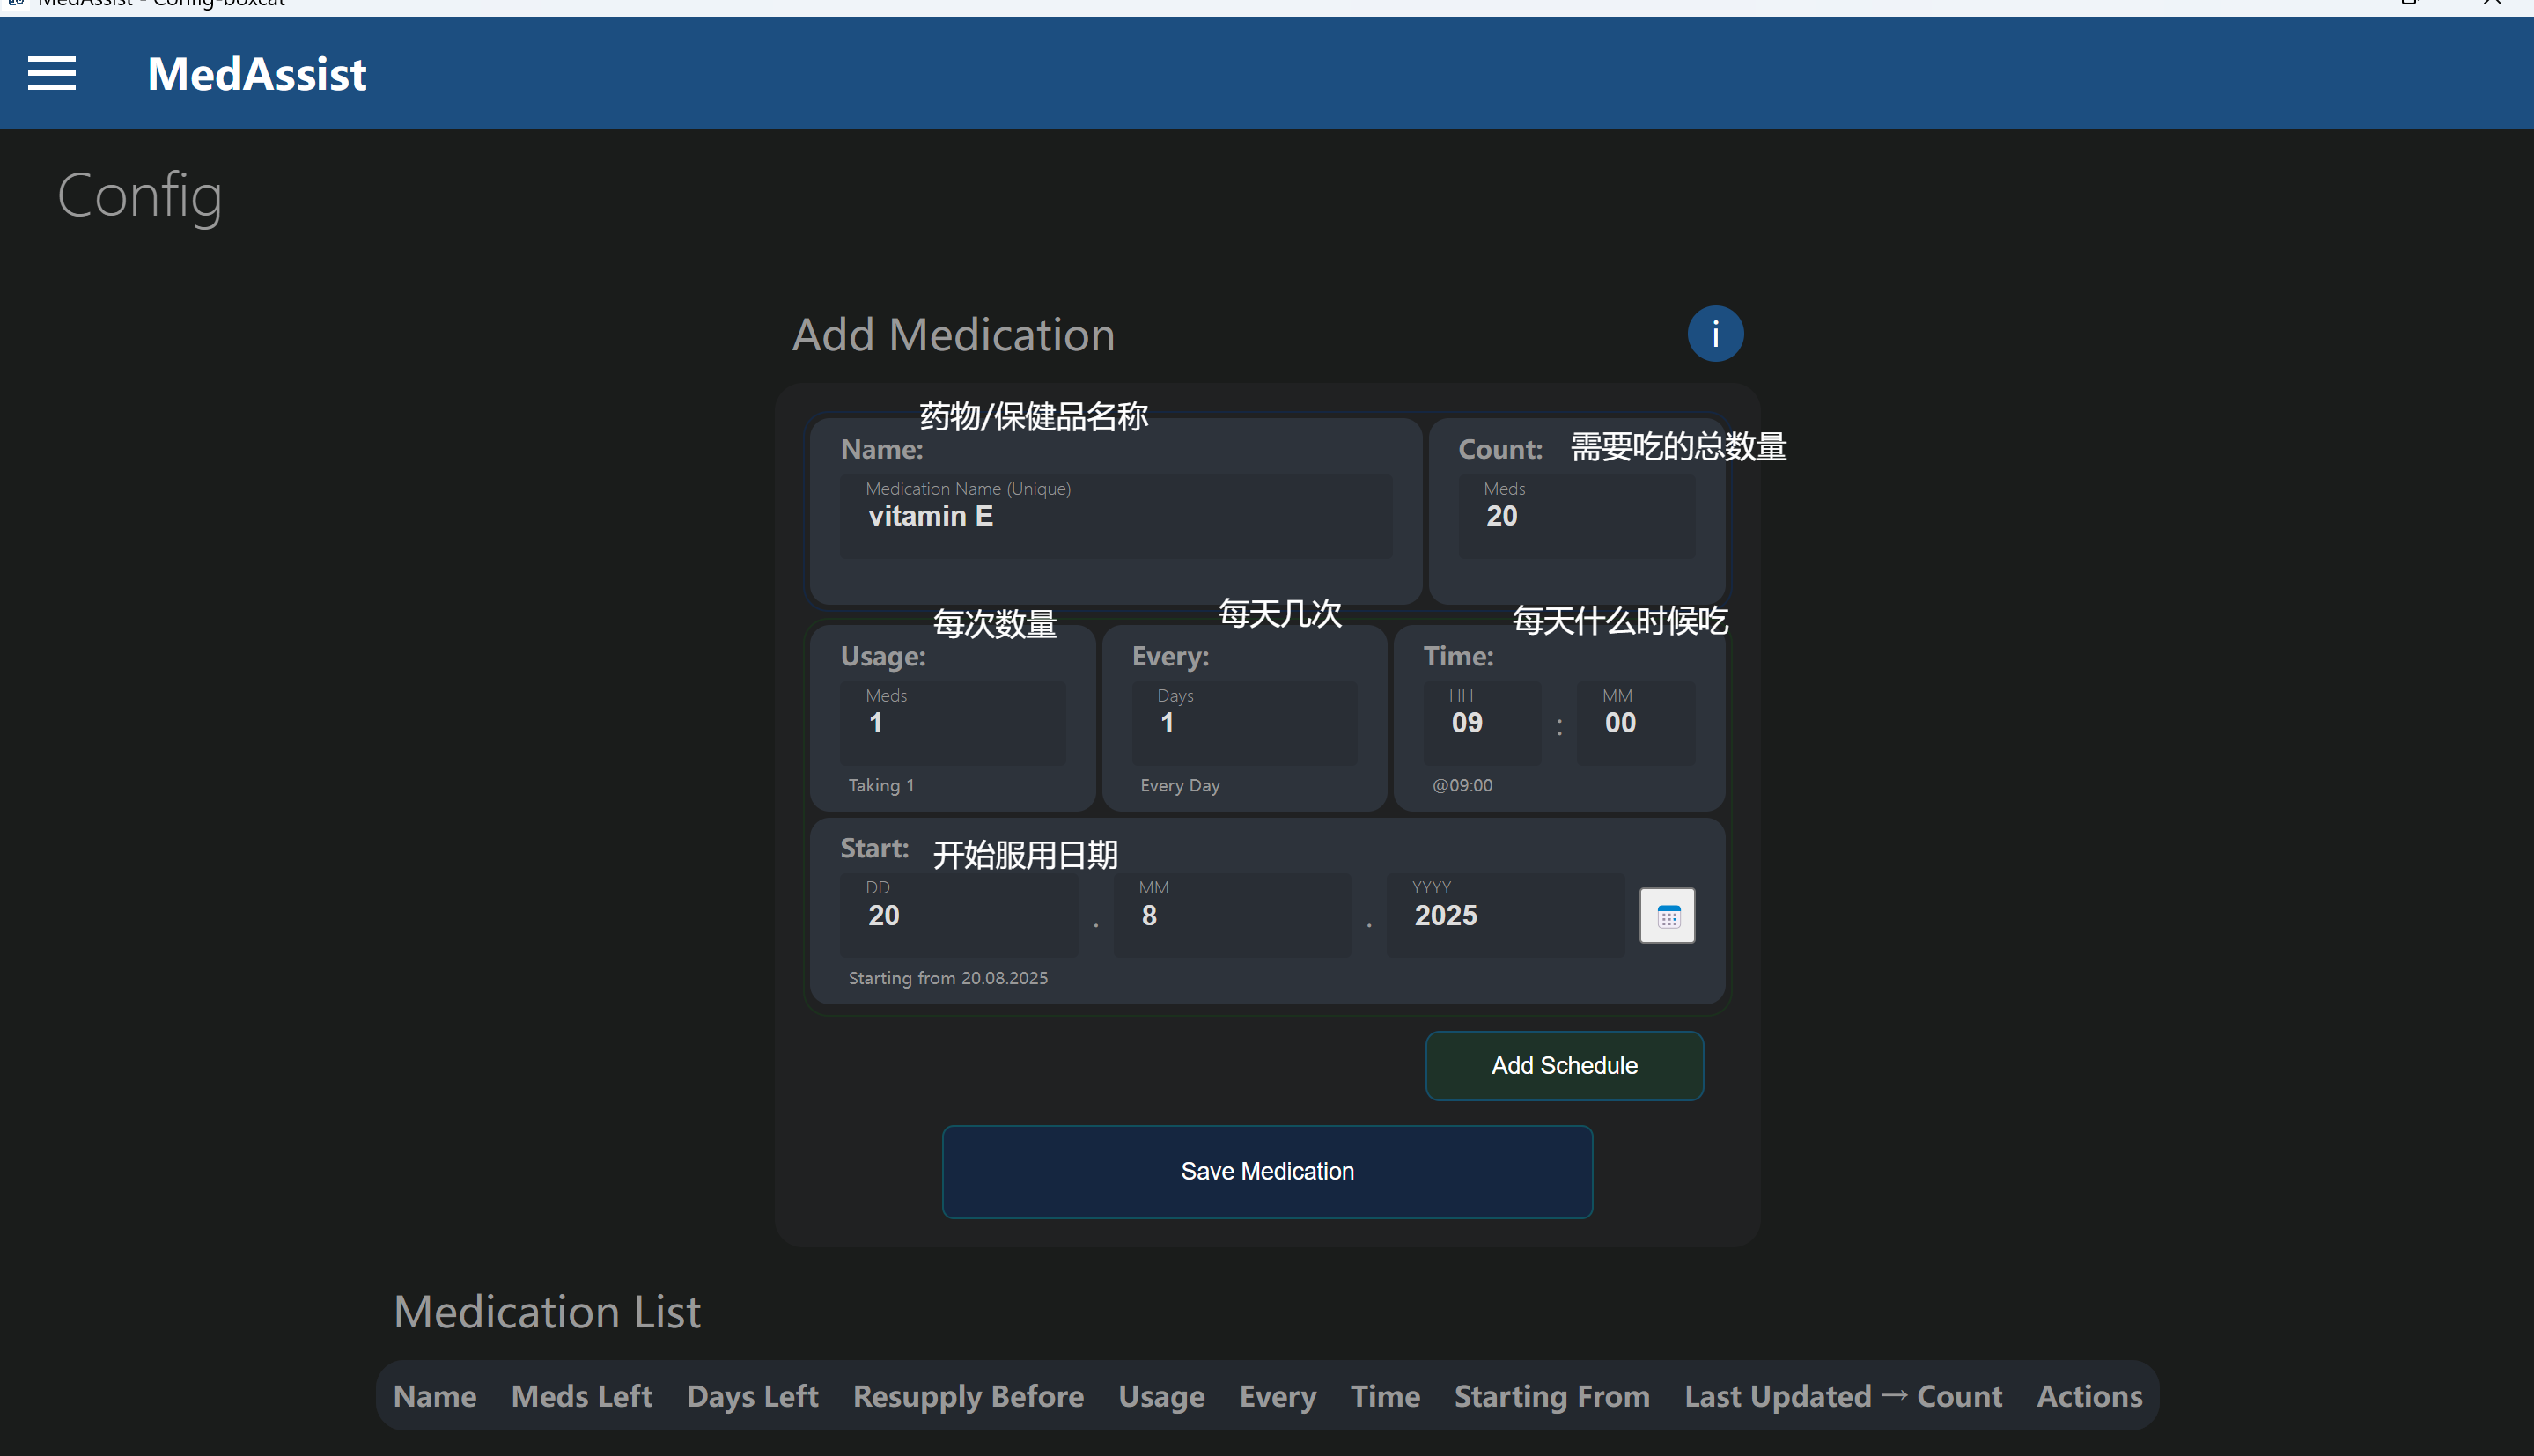Focus the Medication Name field
Image resolution: width=2534 pixels, height=1456 pixels.
coord(1116,516)
